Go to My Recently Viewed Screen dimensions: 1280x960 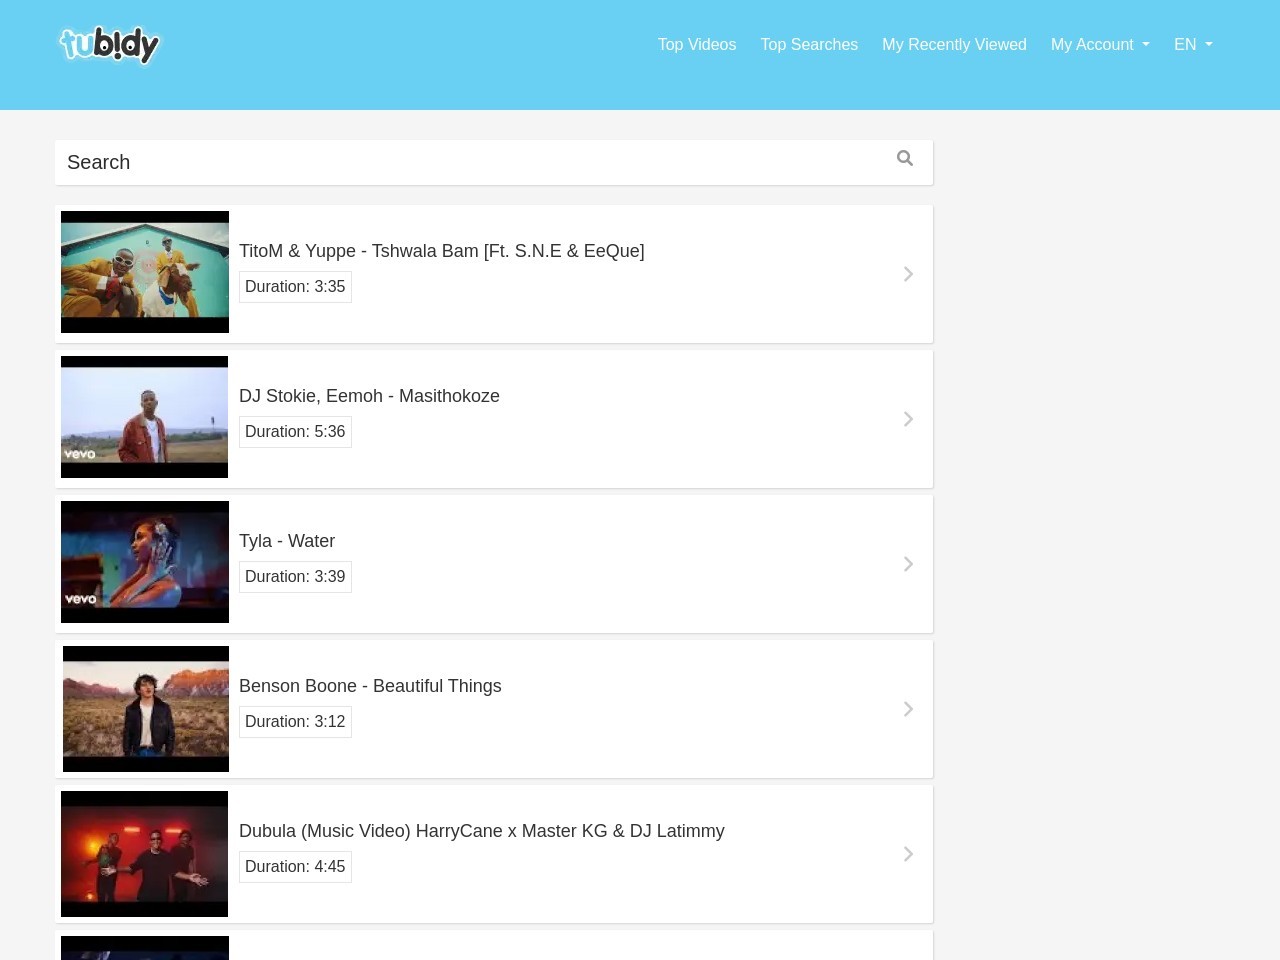(954, 44)
